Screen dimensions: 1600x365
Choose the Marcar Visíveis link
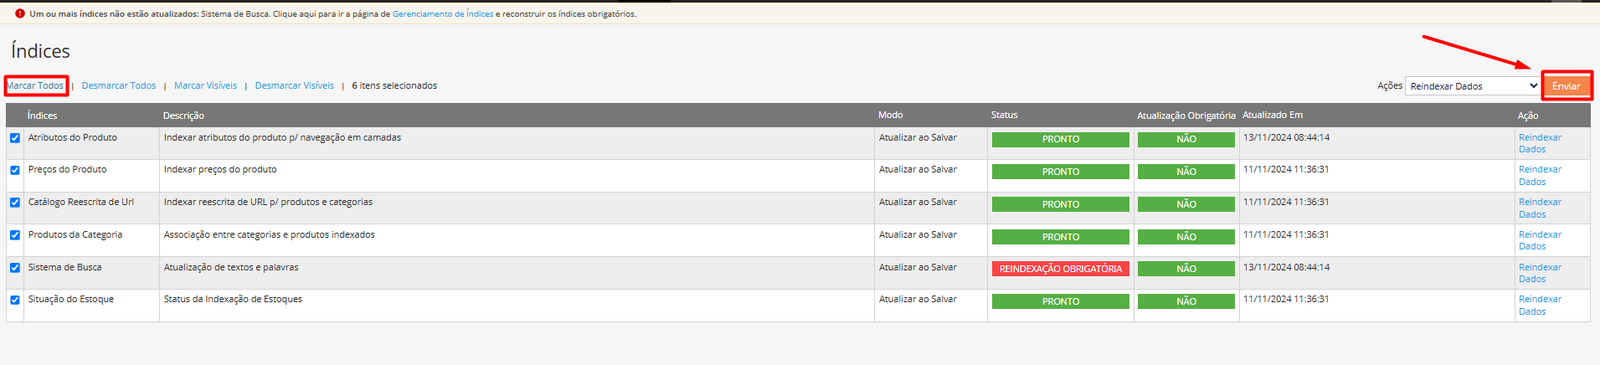click(206, 86)
